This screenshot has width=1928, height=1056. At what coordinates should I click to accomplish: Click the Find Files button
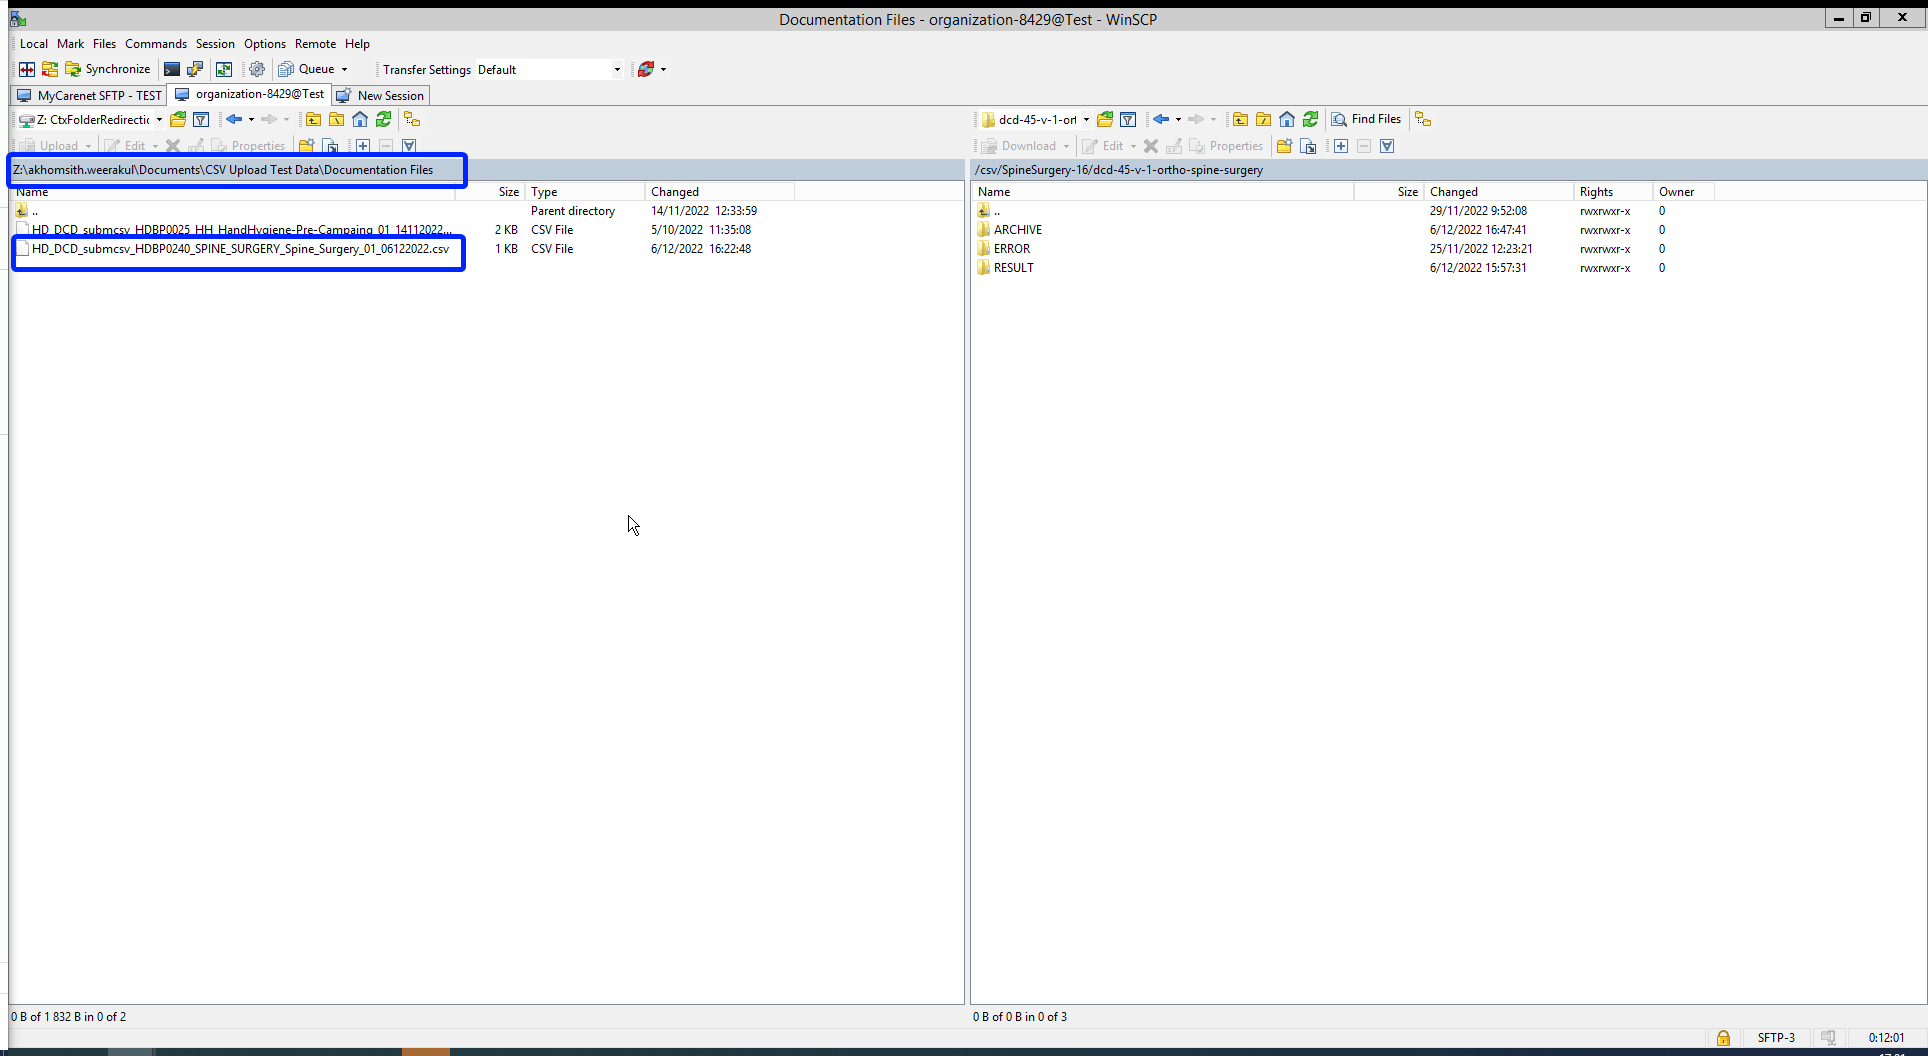click(x=1366, y=119)
